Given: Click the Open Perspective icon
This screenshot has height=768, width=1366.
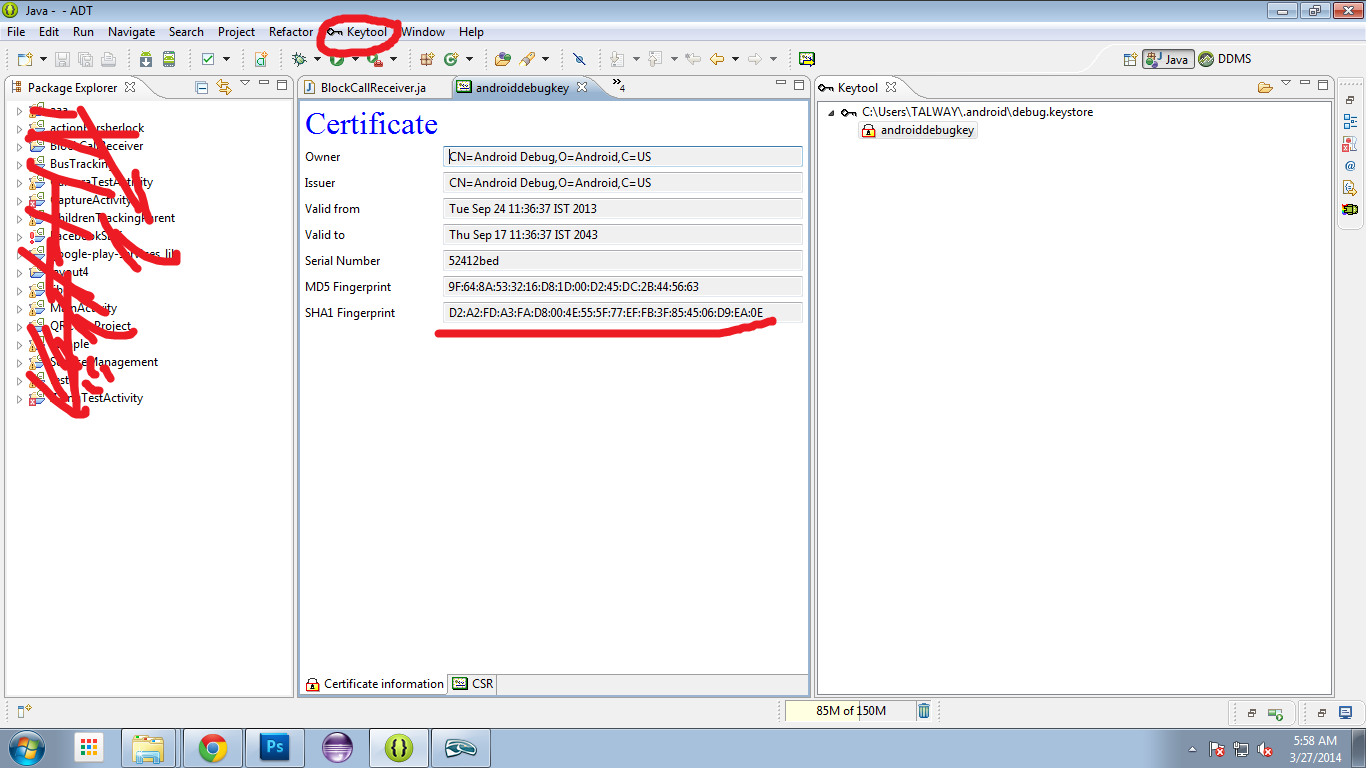Looking at the screenshot, I should 1130,59.
